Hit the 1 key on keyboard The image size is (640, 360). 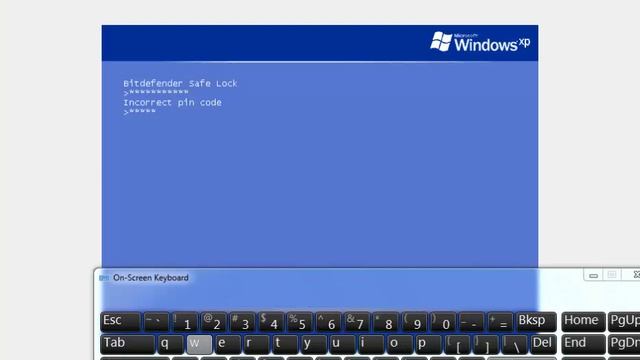185,322
